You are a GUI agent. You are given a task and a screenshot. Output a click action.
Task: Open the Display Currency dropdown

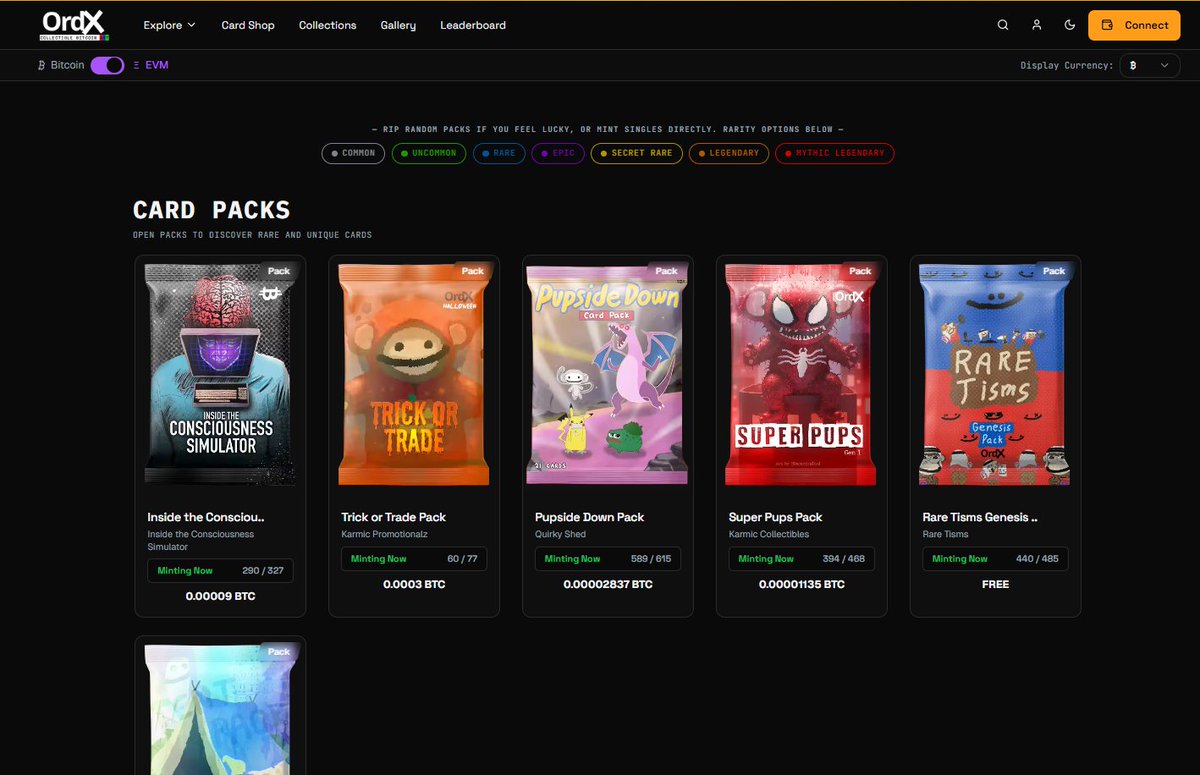1149,65
